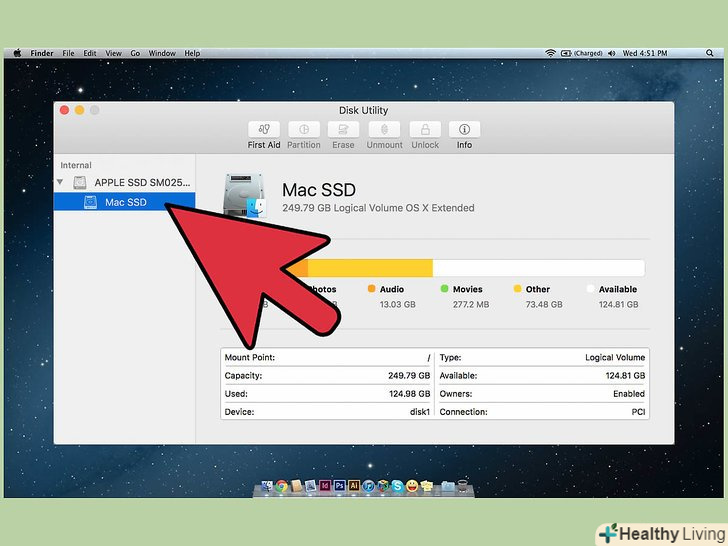Open iTunes from the Dock
728x546 pixels.
tap(369, 486)
